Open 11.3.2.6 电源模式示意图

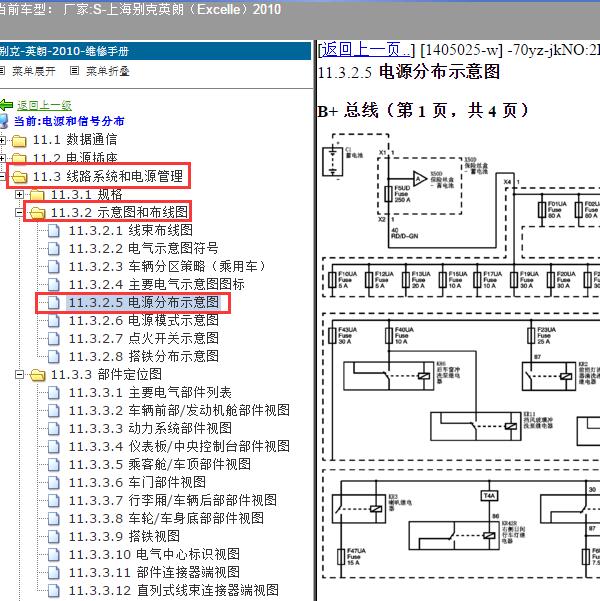144,320
